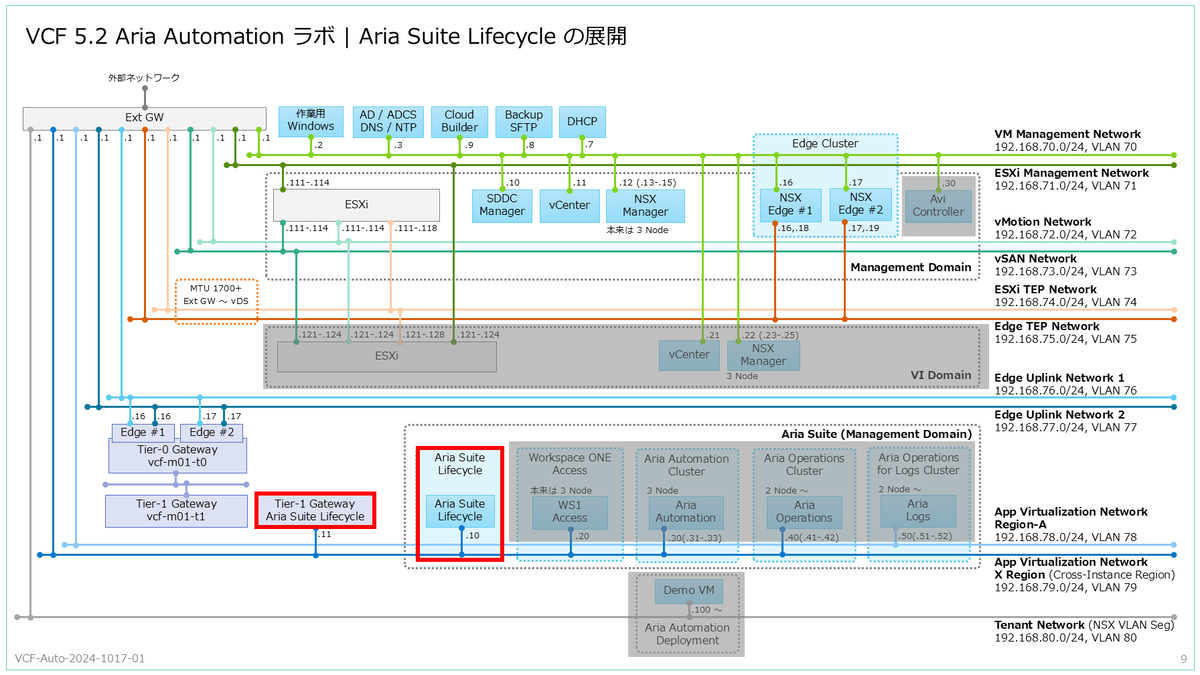Click the 'Backup SFTP' box
Screen dimensions: 1200x675
tap(524, 121)
